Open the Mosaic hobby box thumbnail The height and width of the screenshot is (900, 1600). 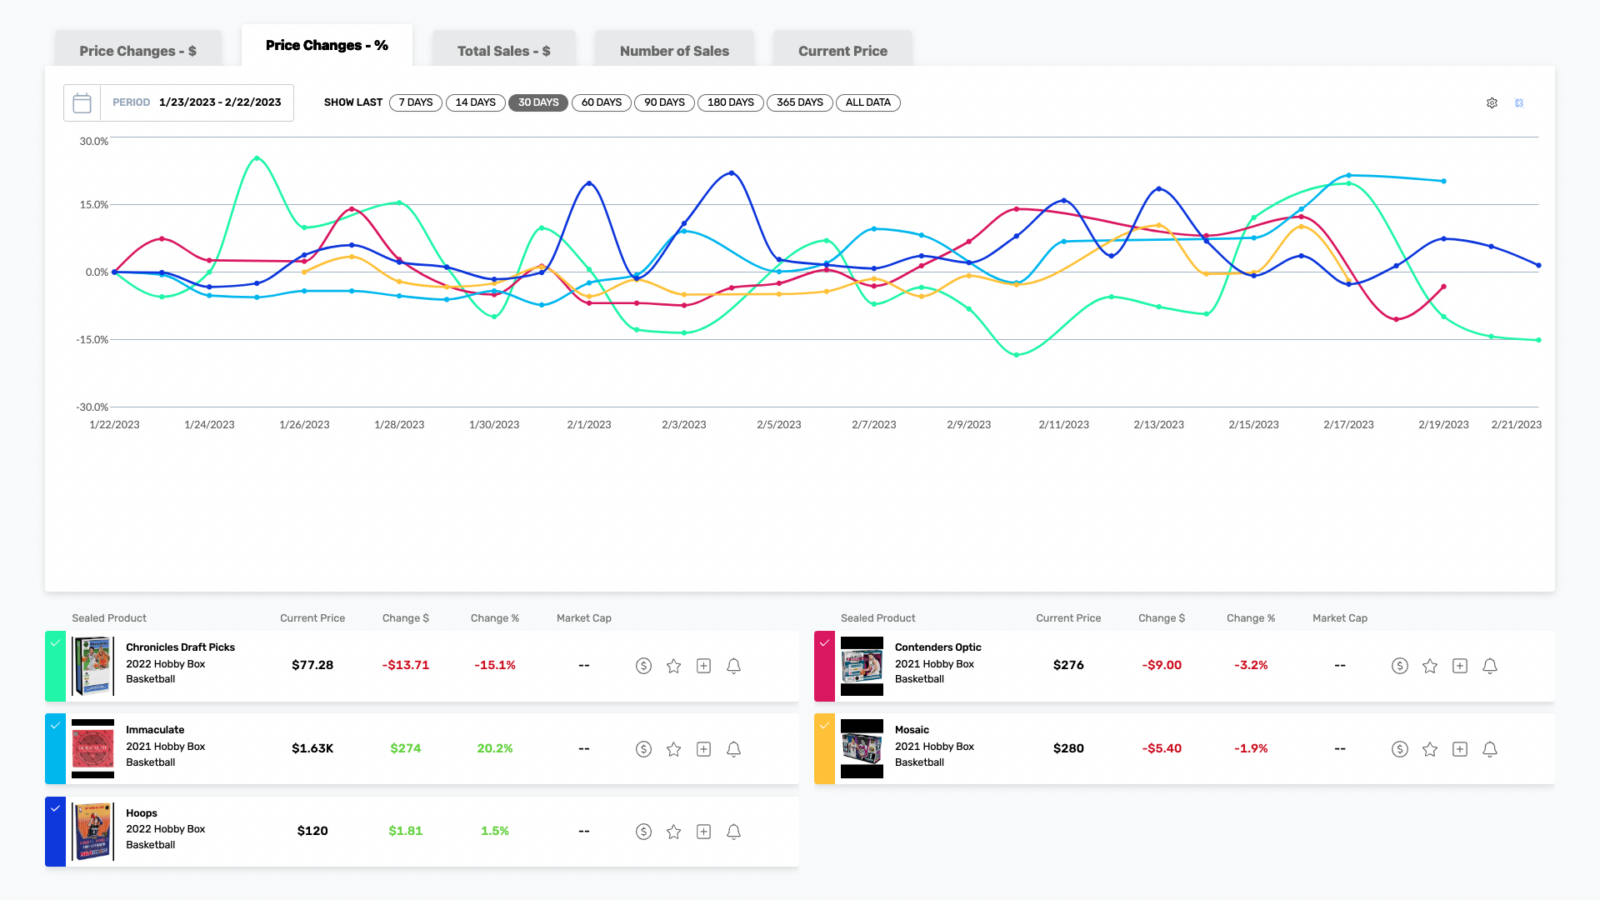[x=861, y=748]
